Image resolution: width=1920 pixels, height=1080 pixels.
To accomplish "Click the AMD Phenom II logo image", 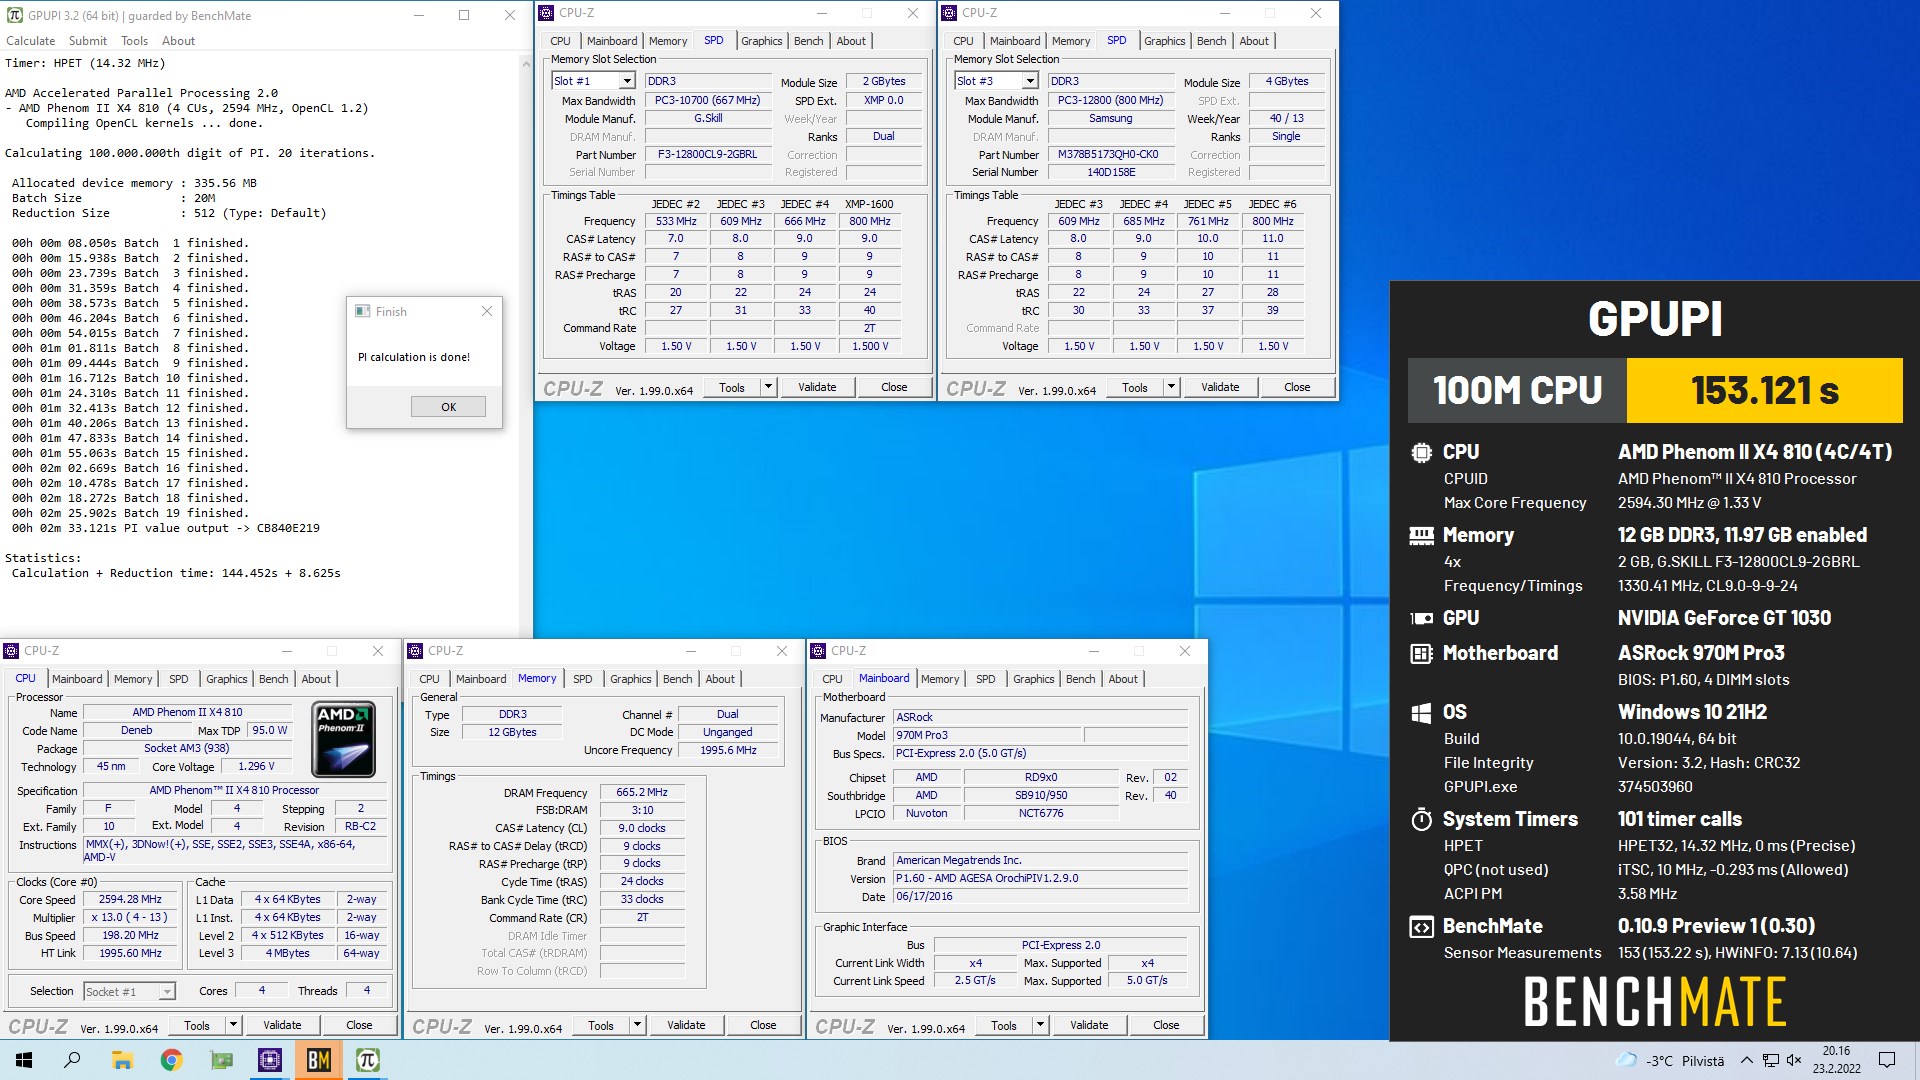I will pos(344,739).
